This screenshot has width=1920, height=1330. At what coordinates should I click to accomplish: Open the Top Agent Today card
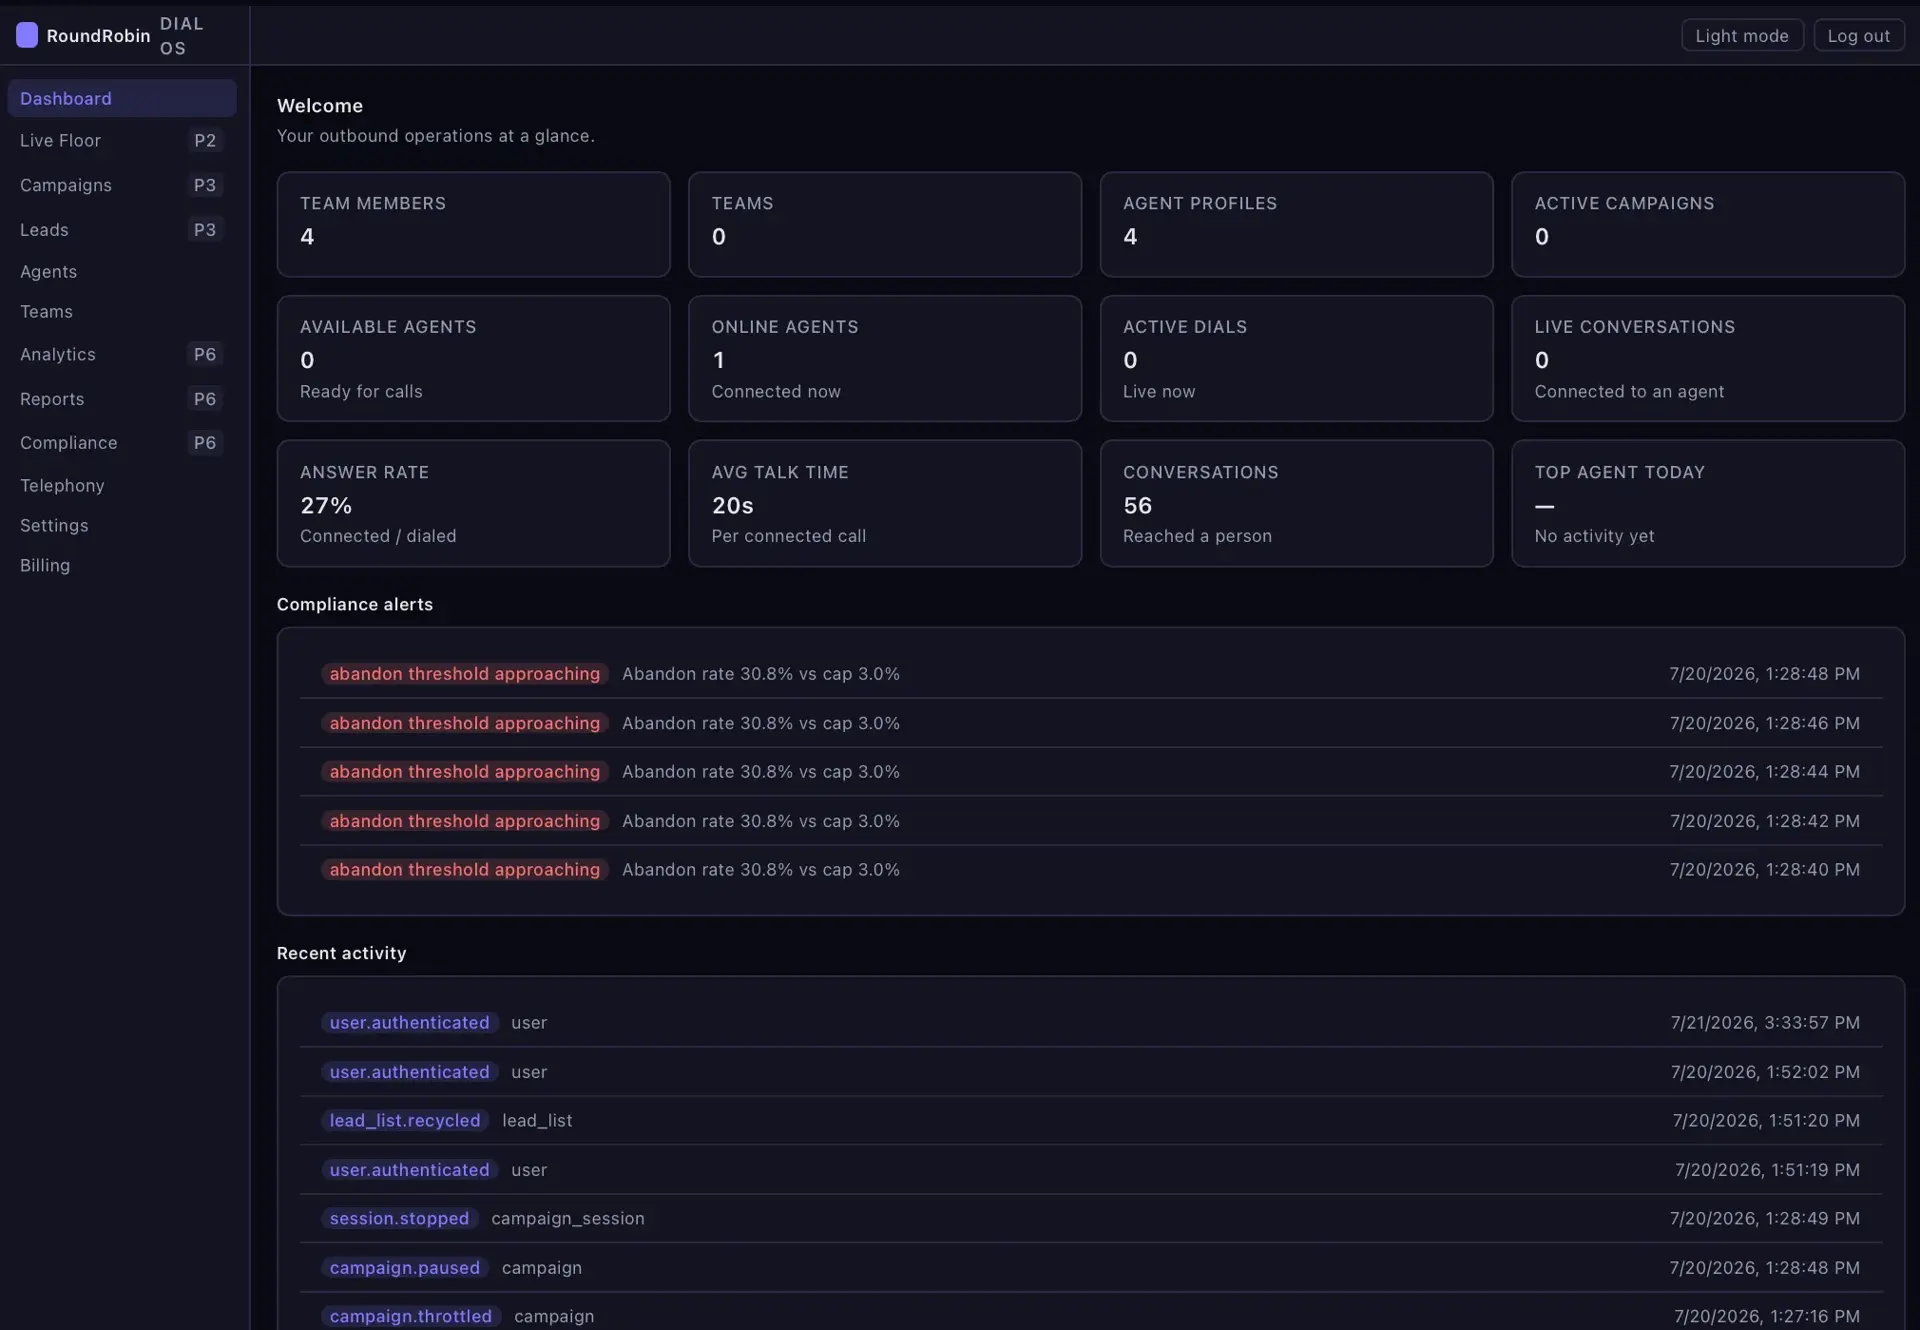click(x=1707, y=503)
